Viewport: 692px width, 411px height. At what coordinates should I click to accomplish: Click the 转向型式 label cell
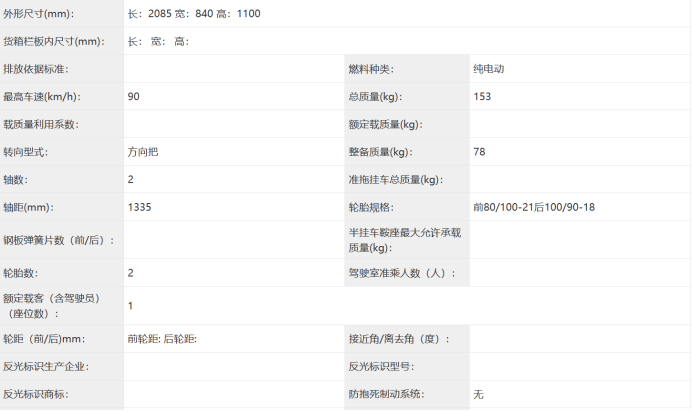click(26, 152)
